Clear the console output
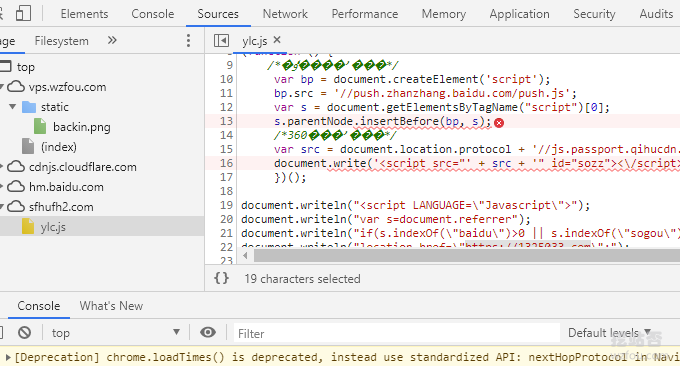 25,333
